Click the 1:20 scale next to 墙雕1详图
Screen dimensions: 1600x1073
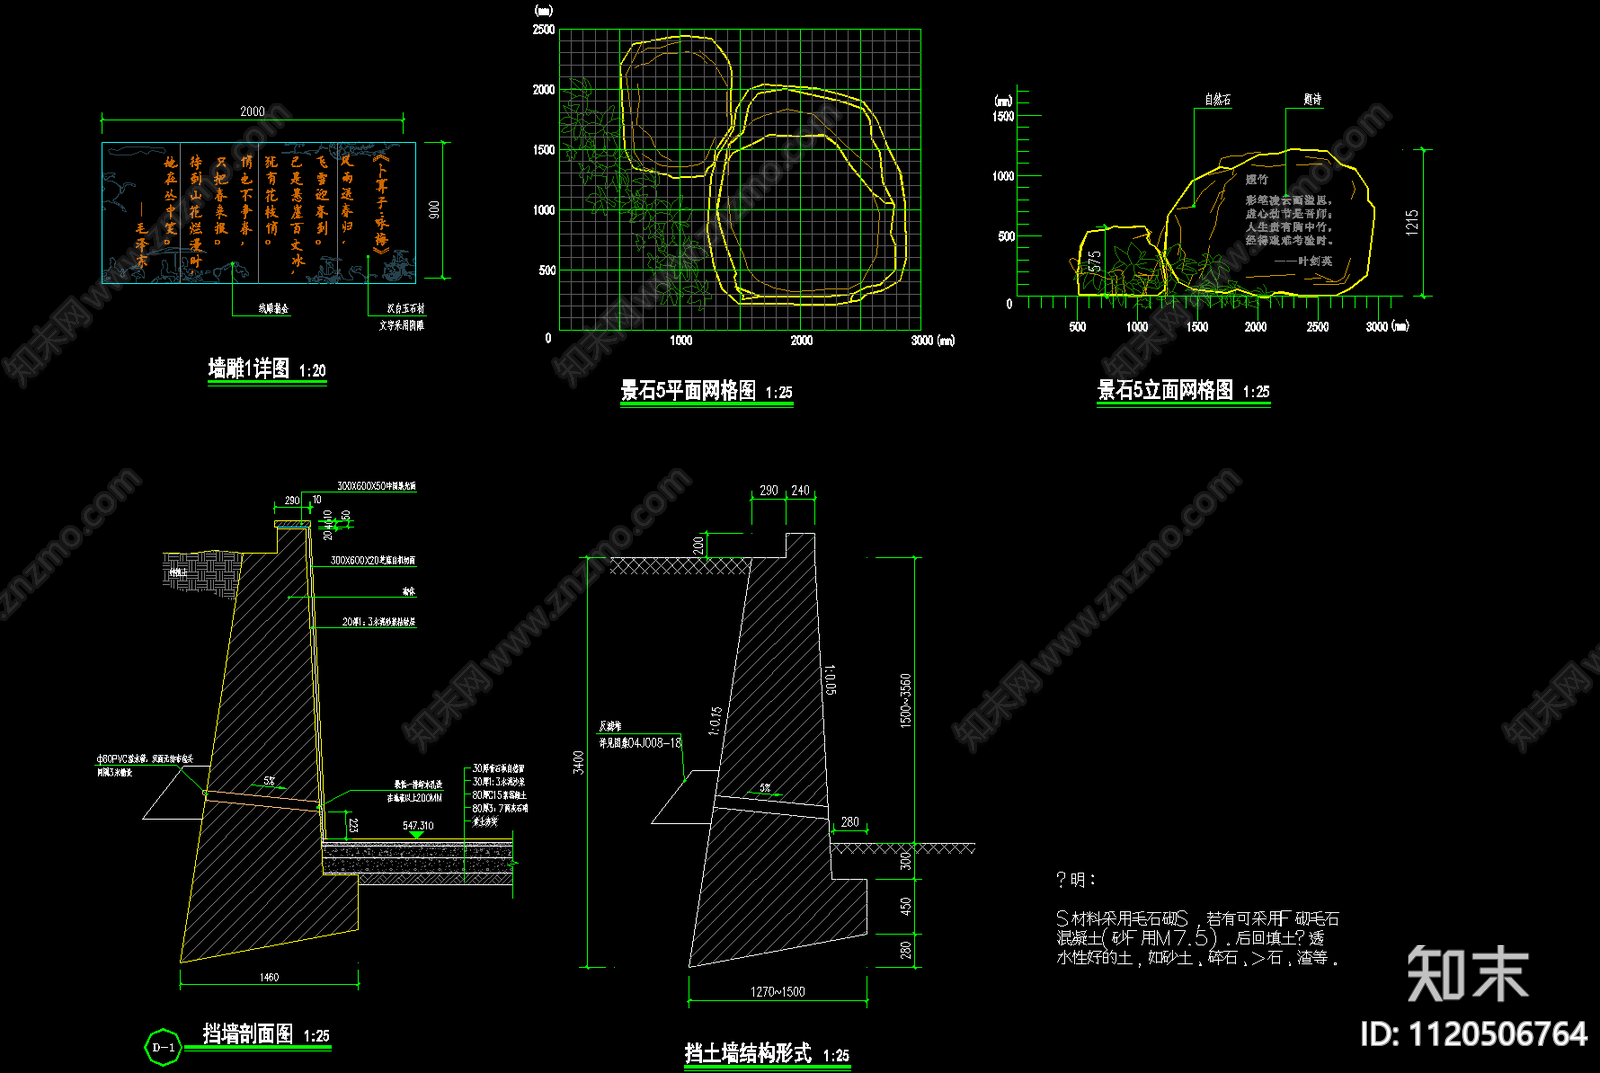coord(312,371)
